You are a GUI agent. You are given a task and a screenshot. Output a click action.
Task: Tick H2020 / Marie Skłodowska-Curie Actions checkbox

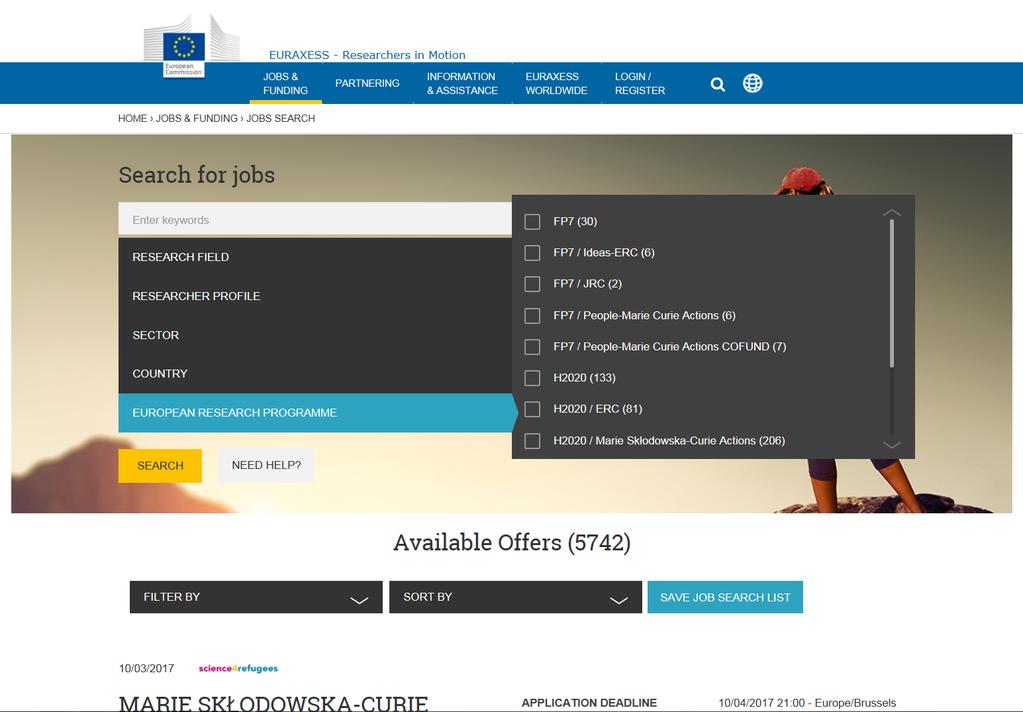tap(532, 441)
